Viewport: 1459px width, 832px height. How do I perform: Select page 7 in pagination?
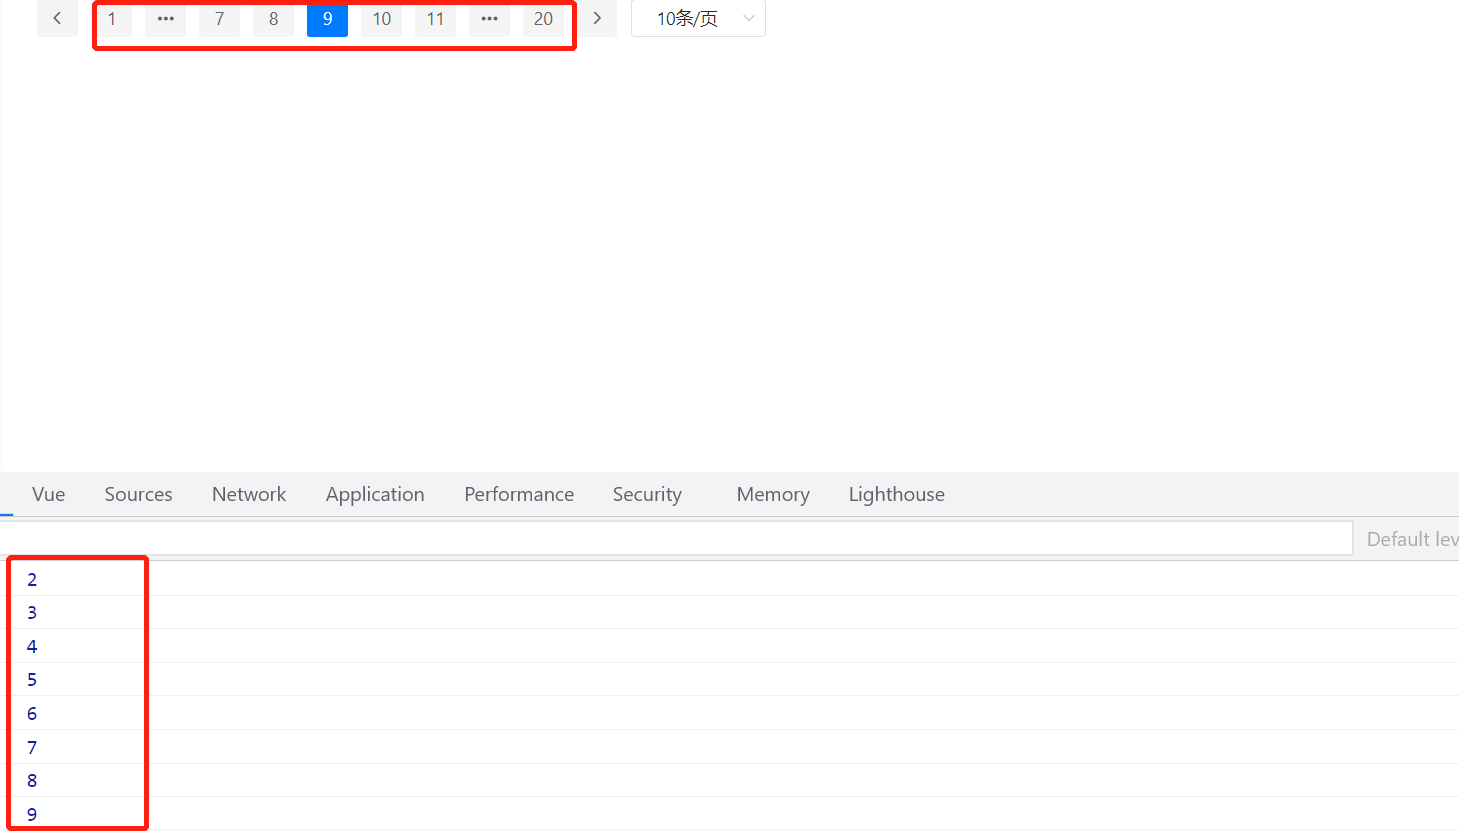point(219,18)
